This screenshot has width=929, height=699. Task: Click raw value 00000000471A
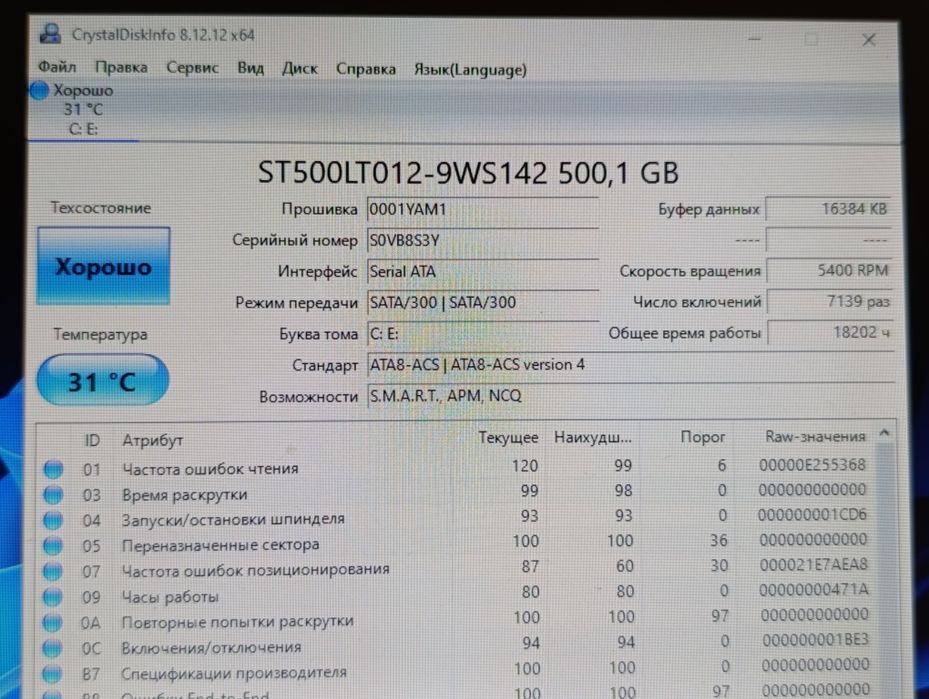pos(813,590)
